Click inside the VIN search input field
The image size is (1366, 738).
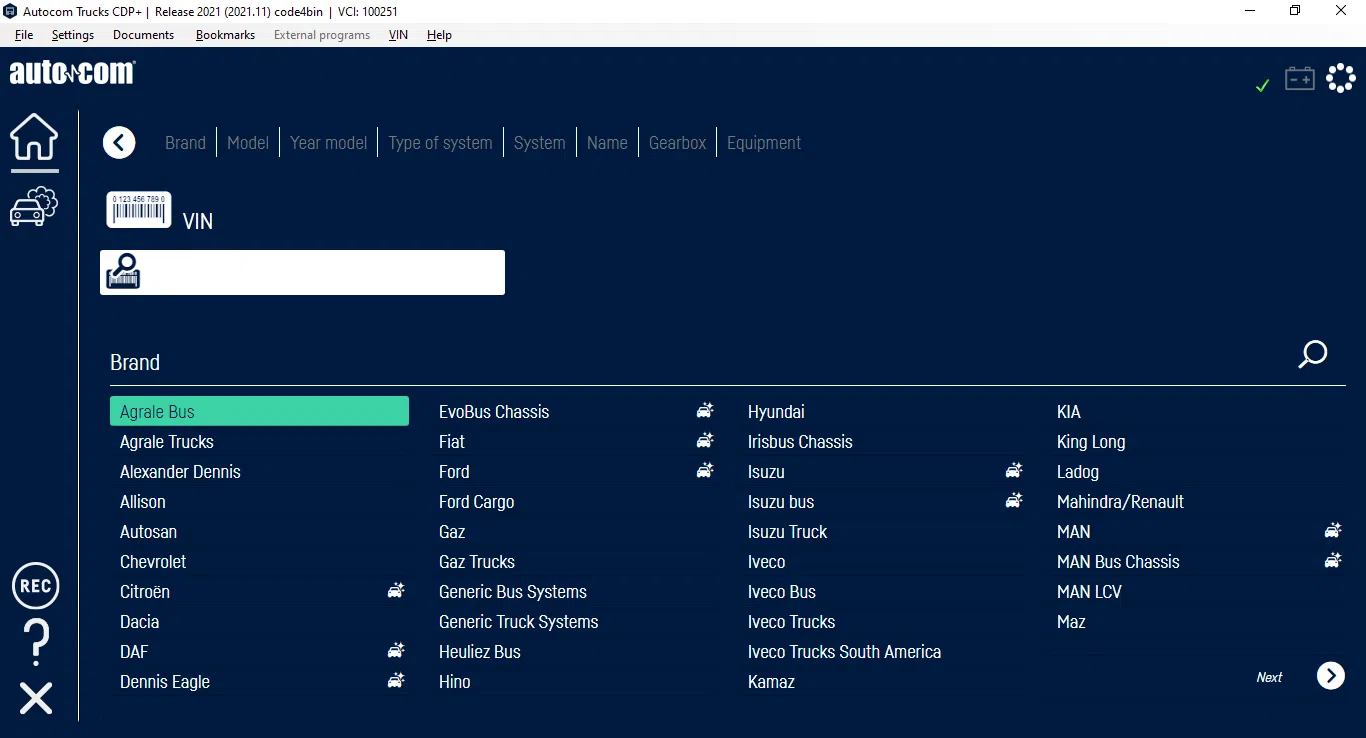pyautogui.click(x=320, y=273)
